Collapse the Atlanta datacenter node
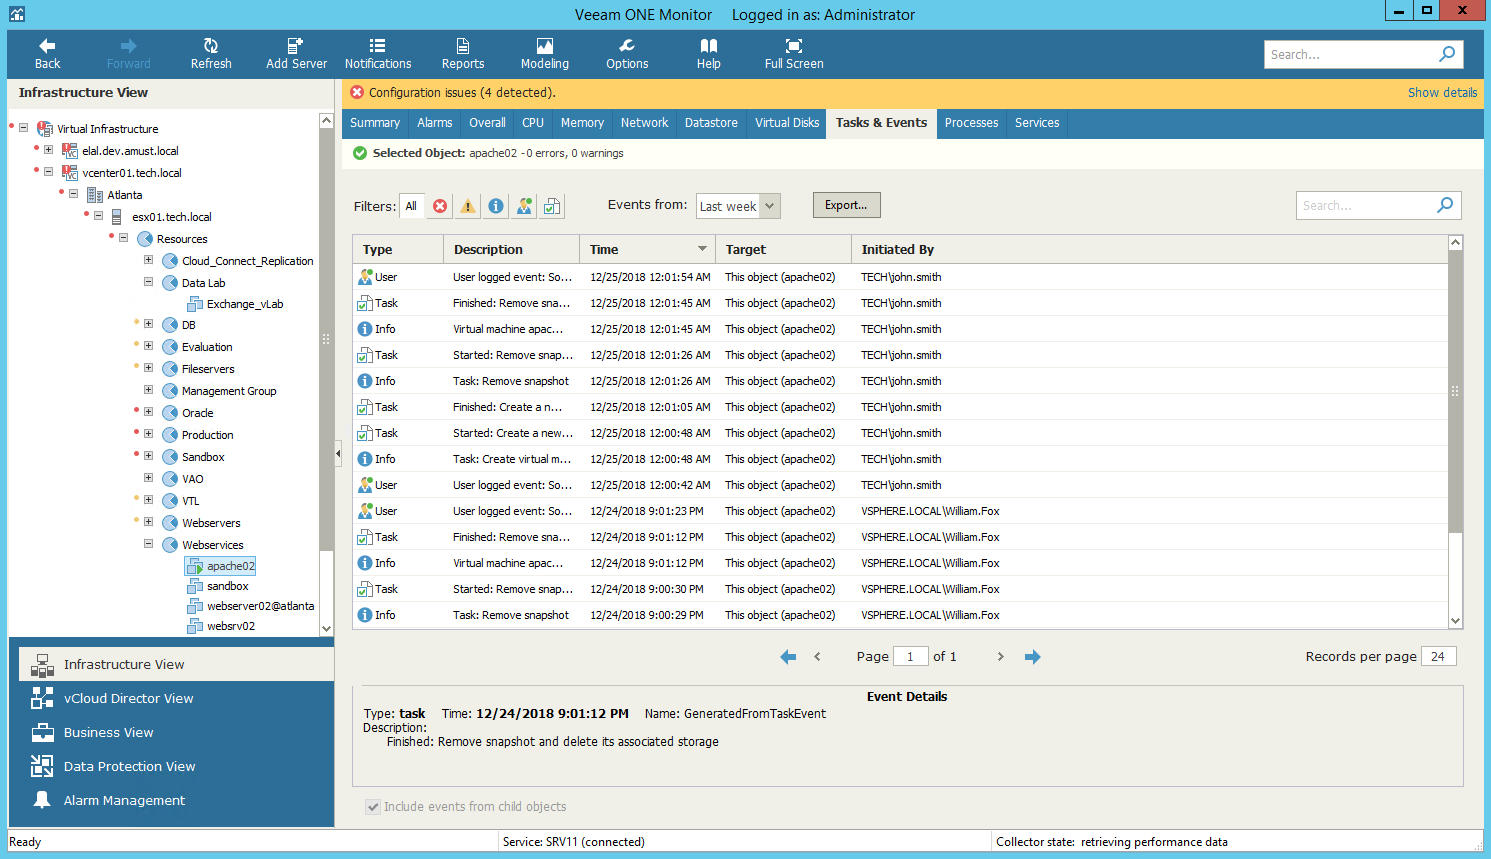1491x859 pixels. click(x=73, y=194)
